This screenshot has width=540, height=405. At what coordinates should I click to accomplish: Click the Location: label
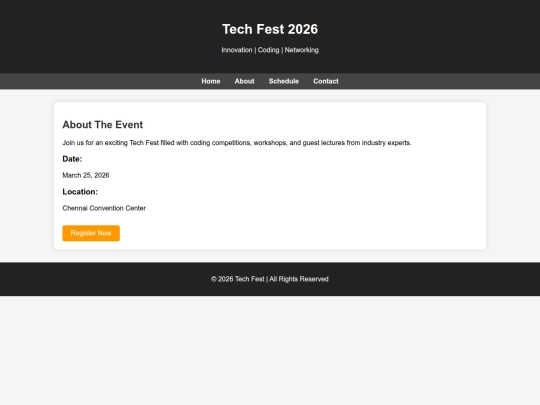(x=80, y=192)
